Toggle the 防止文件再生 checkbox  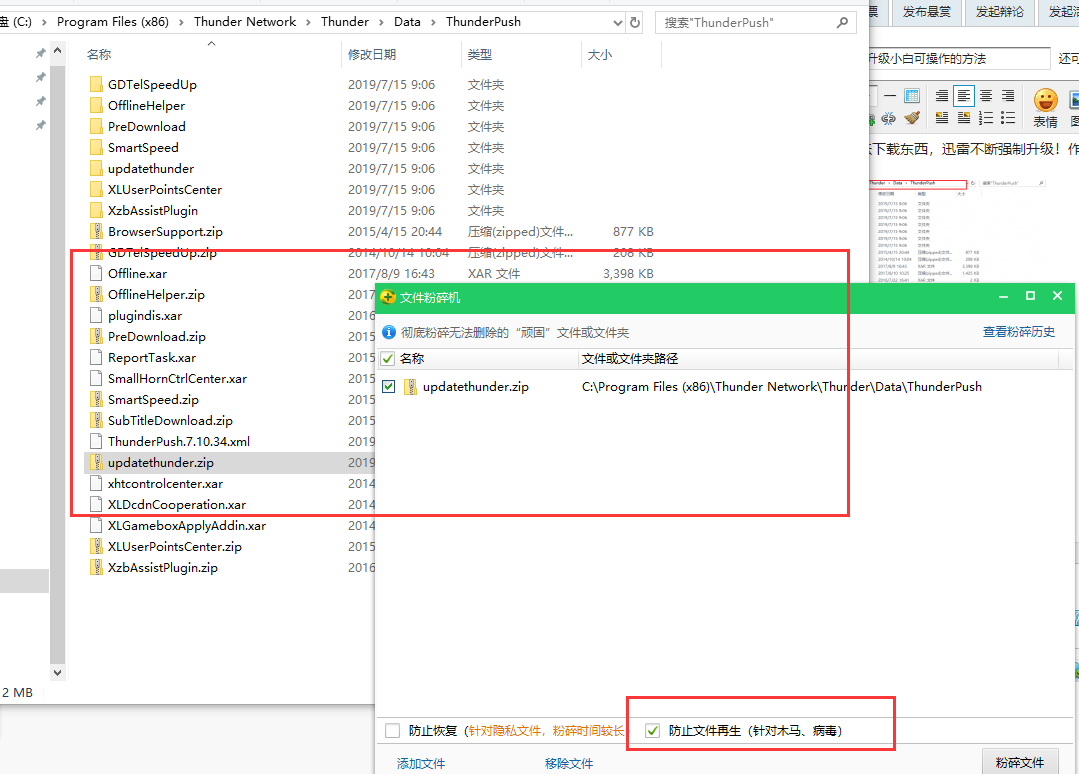coord(653,731)
